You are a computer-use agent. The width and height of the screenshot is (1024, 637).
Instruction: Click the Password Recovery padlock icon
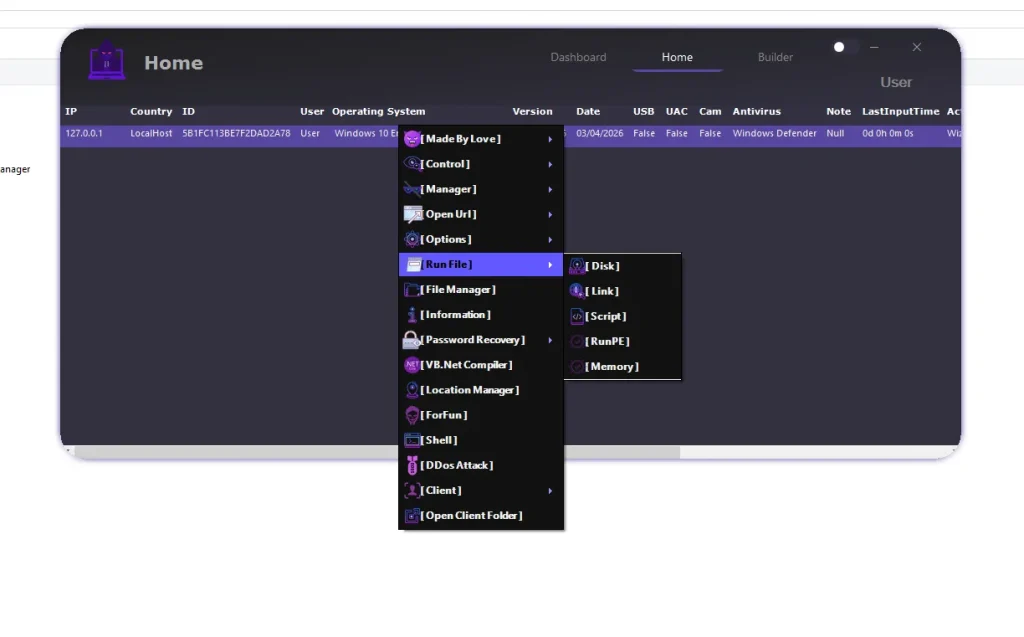coord(412,339)
